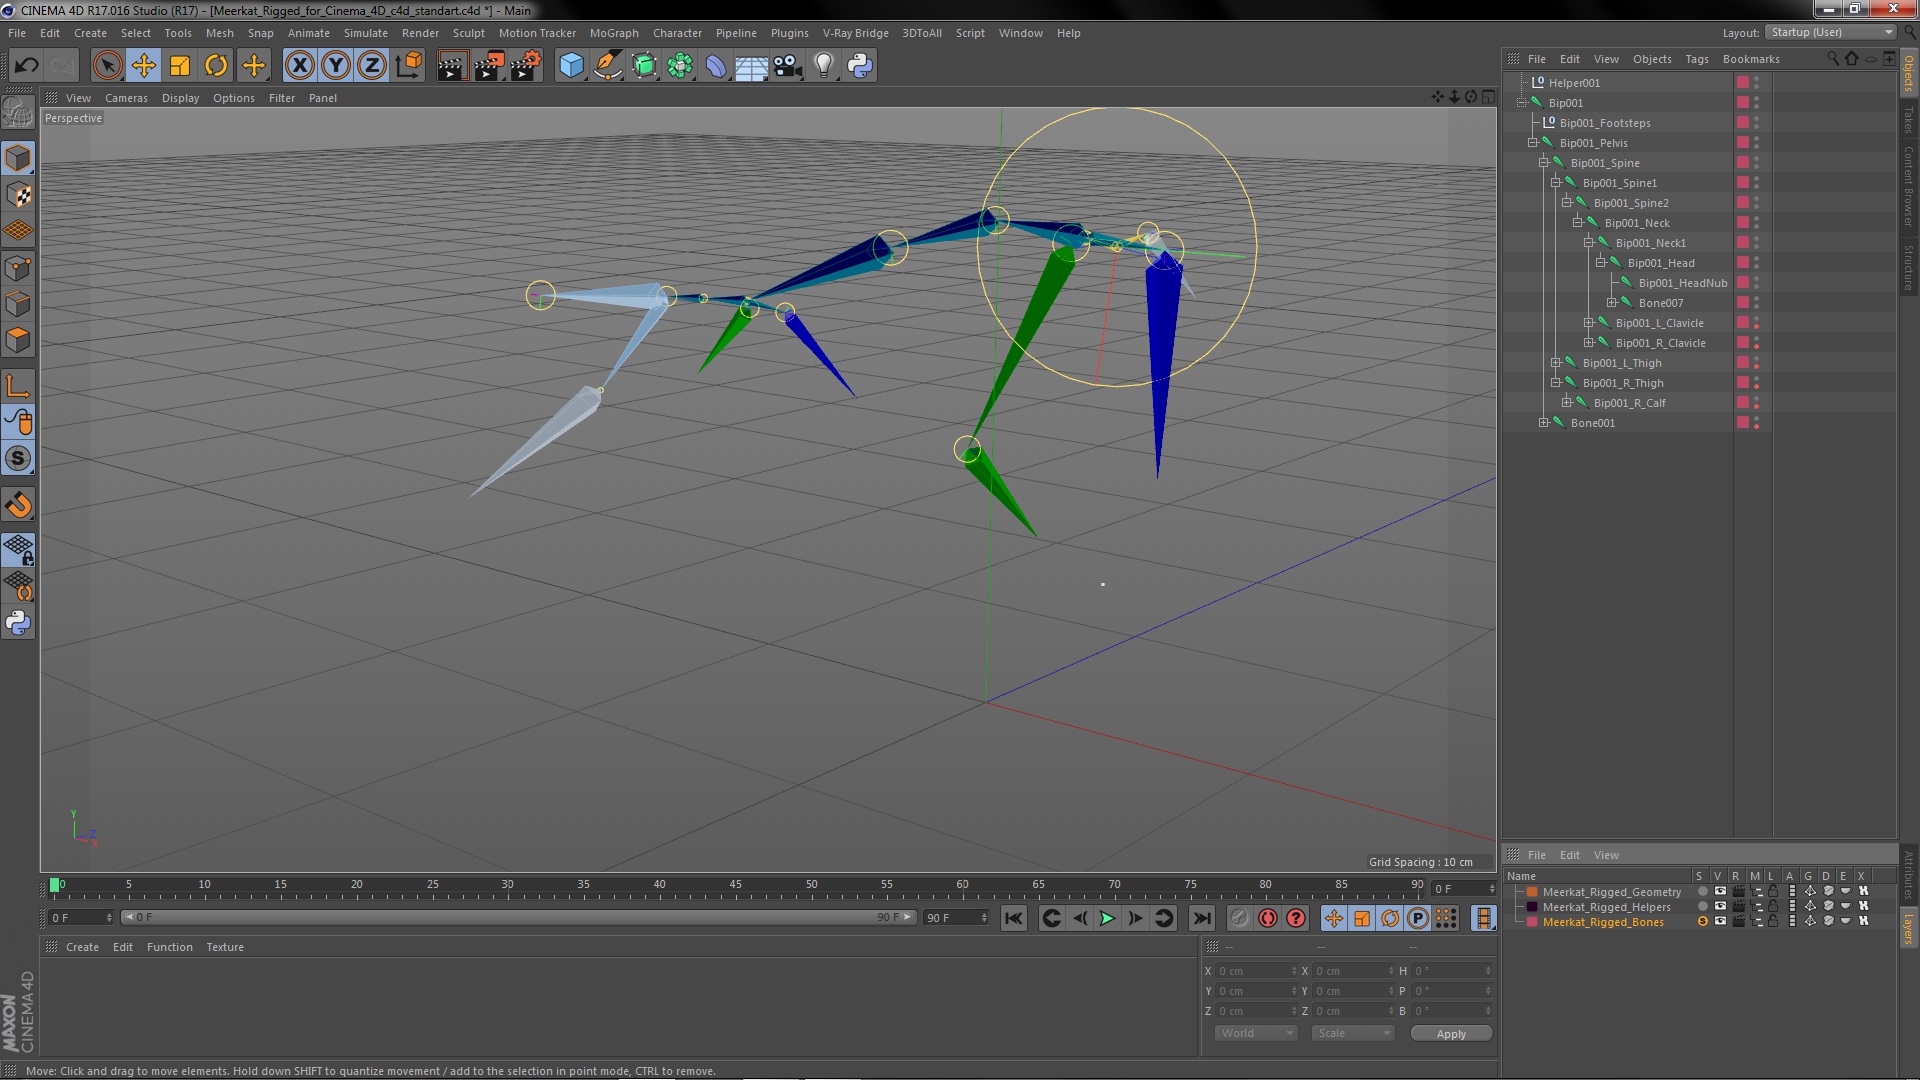Collapse the Bip001_Neck tree node
Image resolution: width=1920 pixels, height=1080 pixels.
[1577, 223]
